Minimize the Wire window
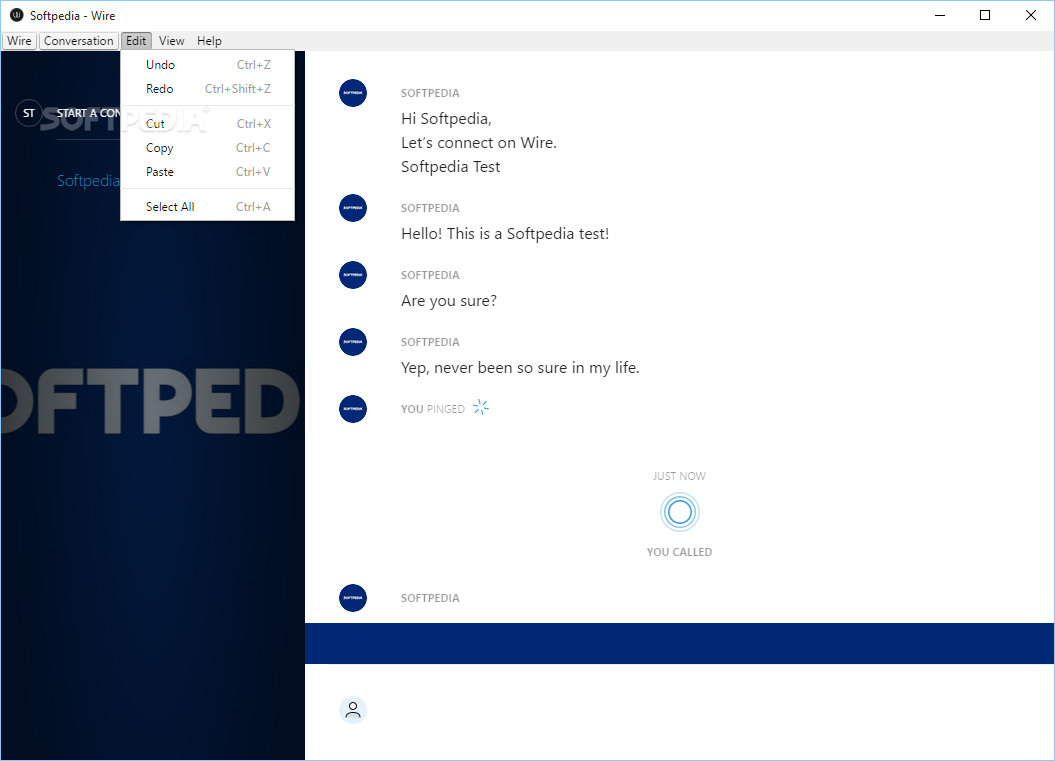This screenshot has height=761, width=1055. point(940,15)
